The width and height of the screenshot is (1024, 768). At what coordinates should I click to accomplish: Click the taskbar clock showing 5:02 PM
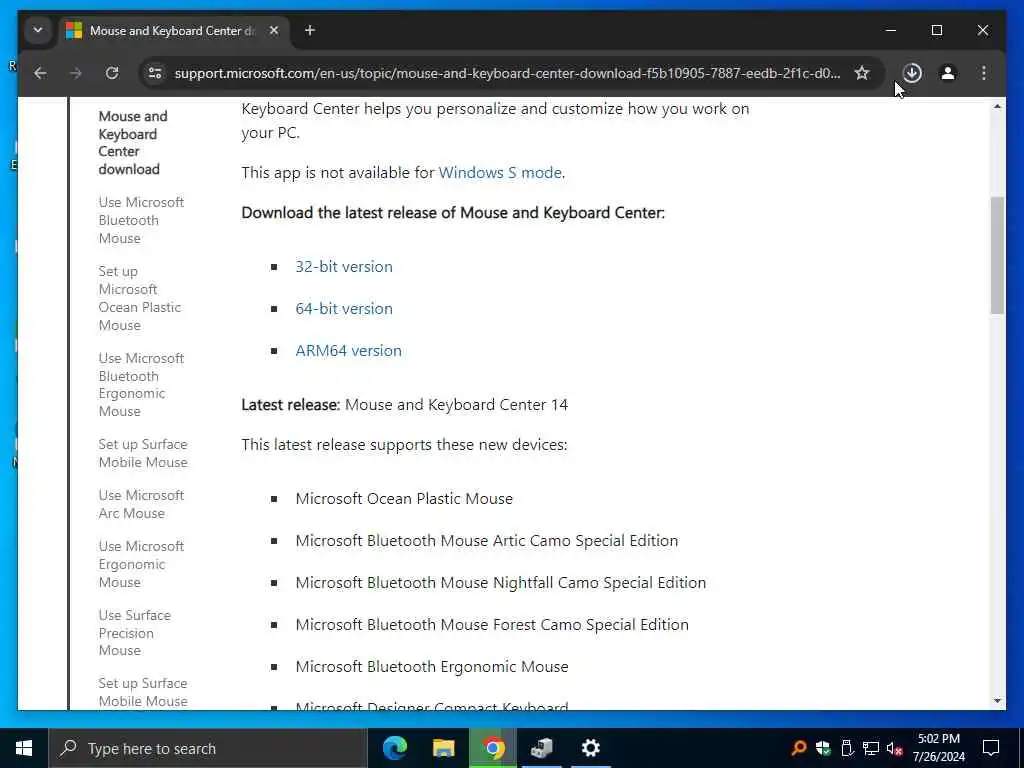click(938, 748)
